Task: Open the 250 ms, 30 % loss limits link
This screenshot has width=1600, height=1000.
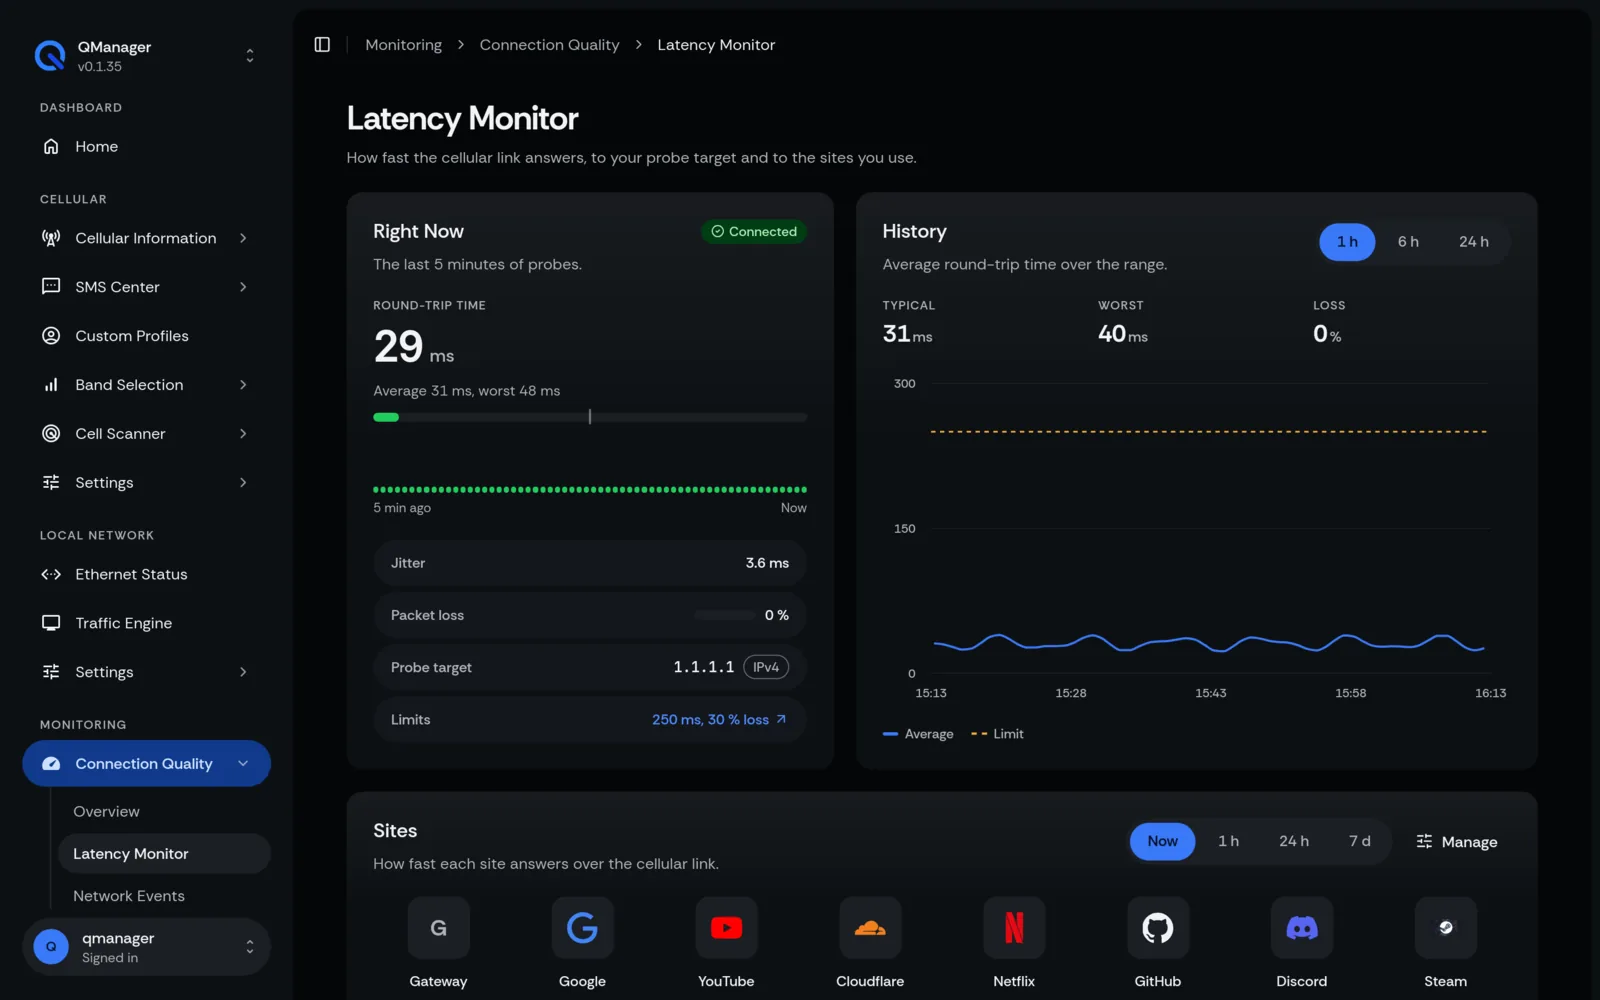Action: [x=719, y=720]
